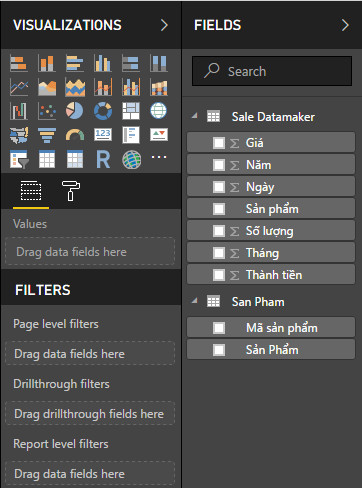Click the table icon beside San Pham
The image size is (362, 488).
point(213,301)
